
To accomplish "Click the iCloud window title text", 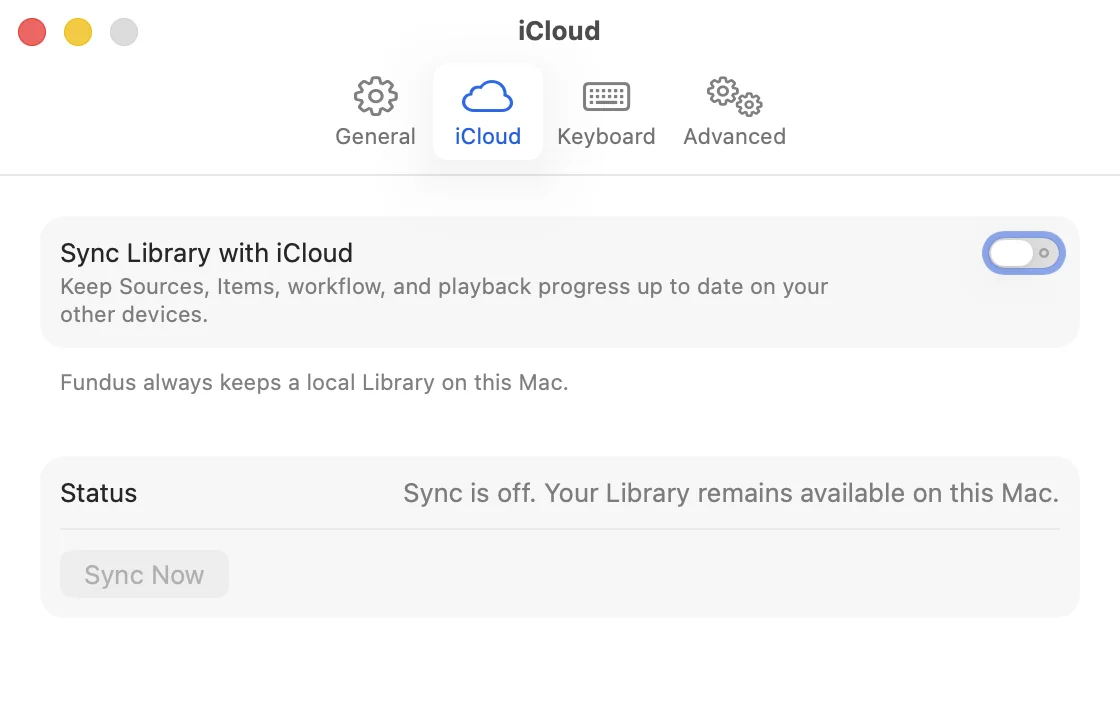I will (559, 31).
